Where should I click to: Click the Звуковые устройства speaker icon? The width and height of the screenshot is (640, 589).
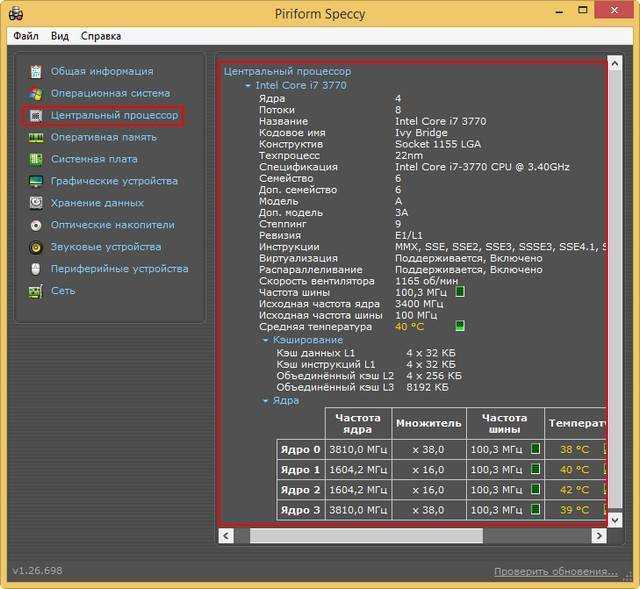[36, 247]
